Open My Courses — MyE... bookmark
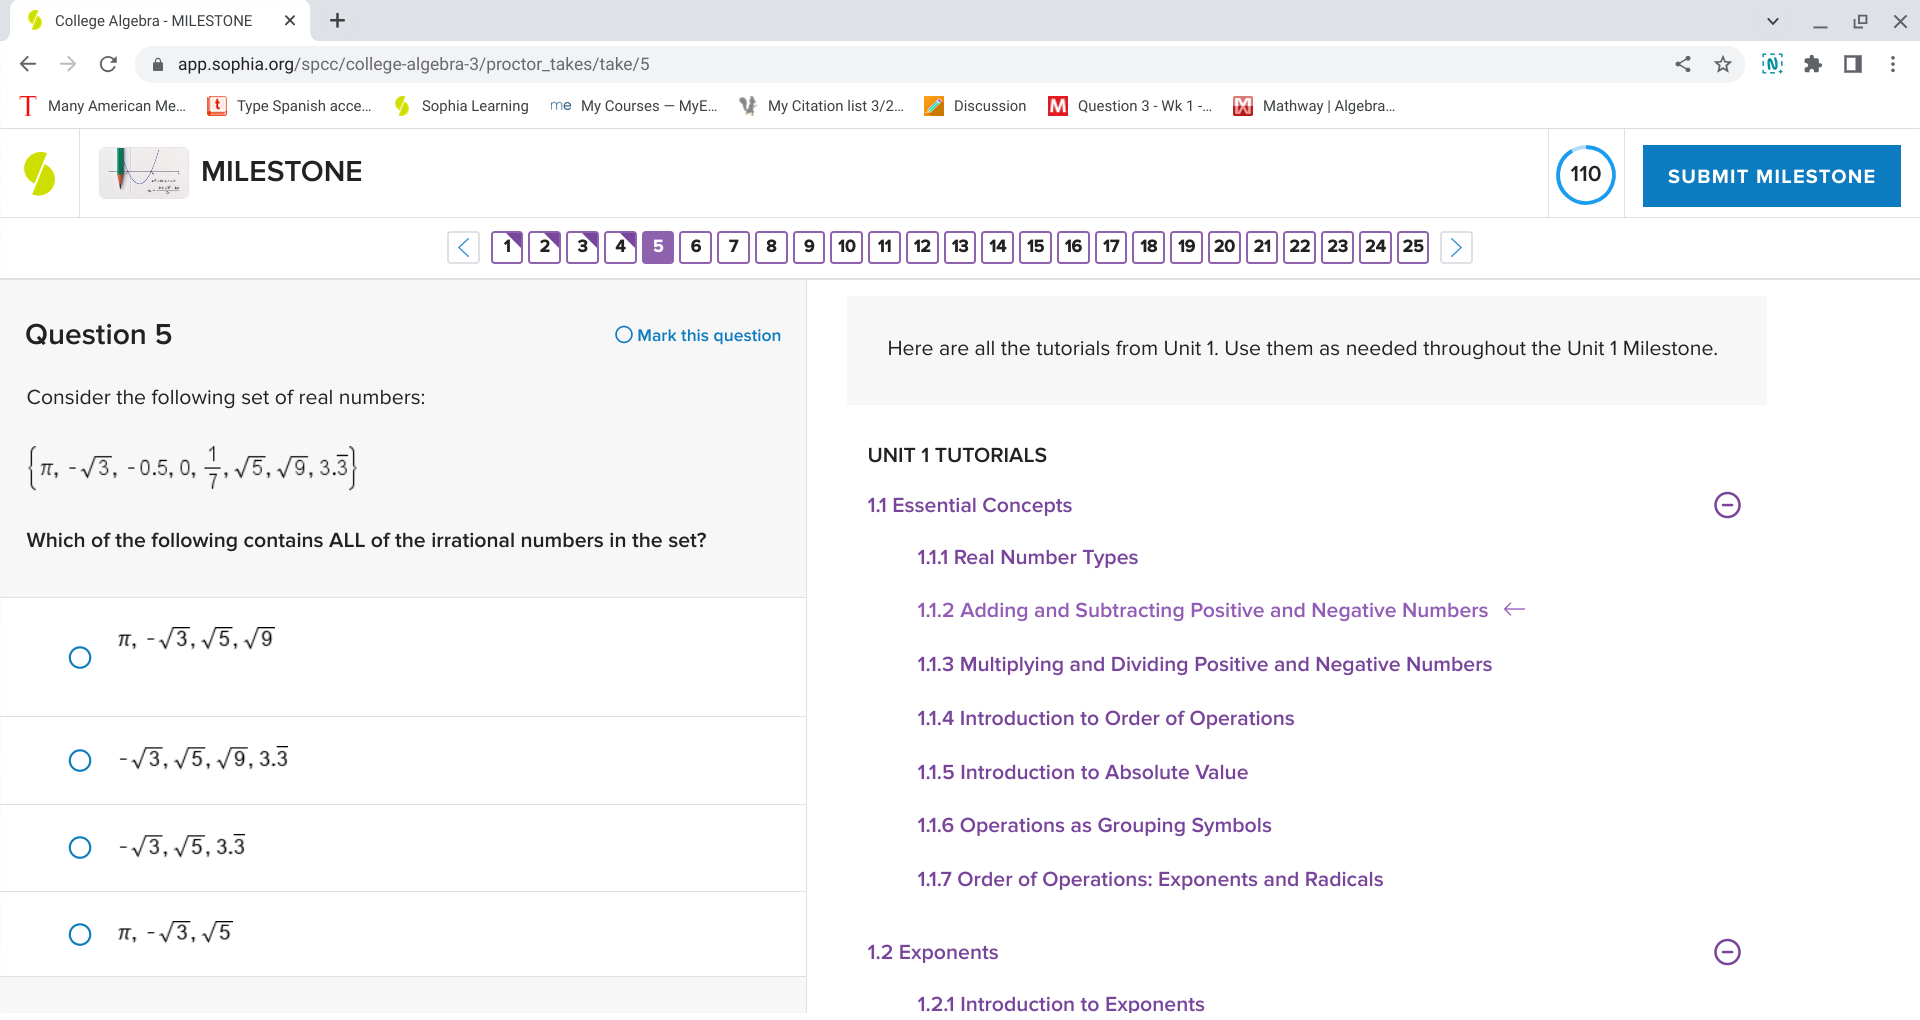Screen dimensions: 1920x1020 pos(634,106)
